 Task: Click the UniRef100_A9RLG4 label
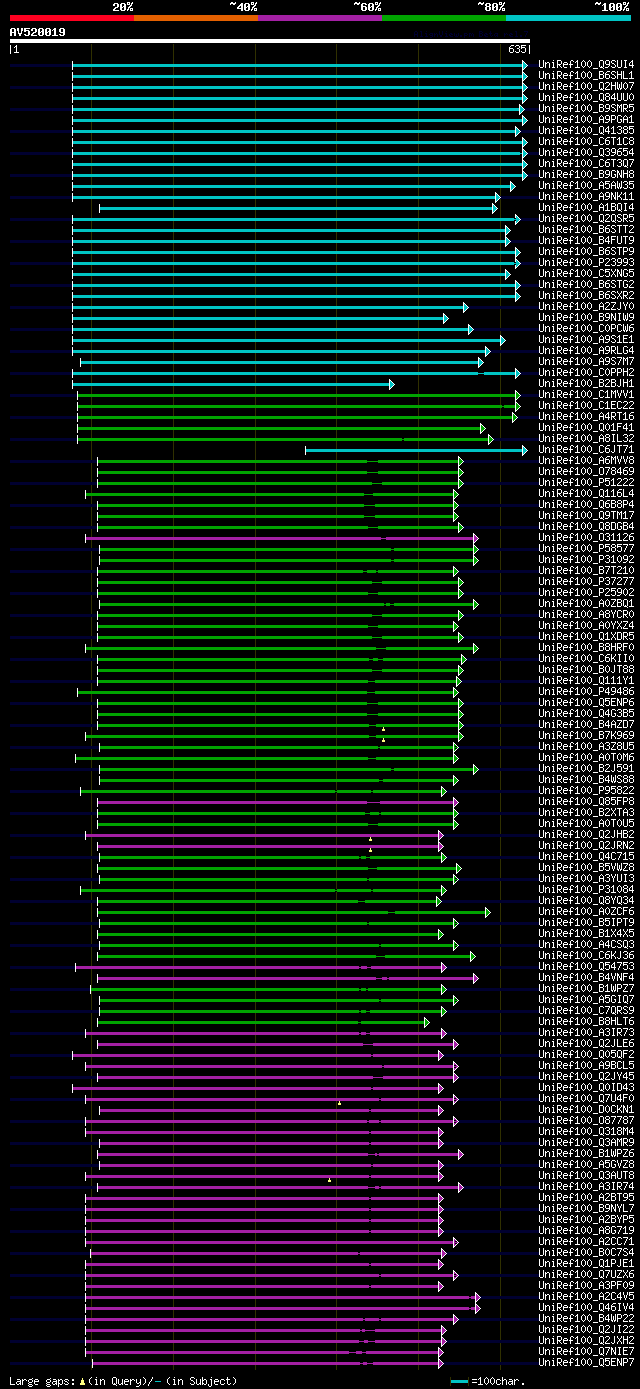[x=586, y=351]
